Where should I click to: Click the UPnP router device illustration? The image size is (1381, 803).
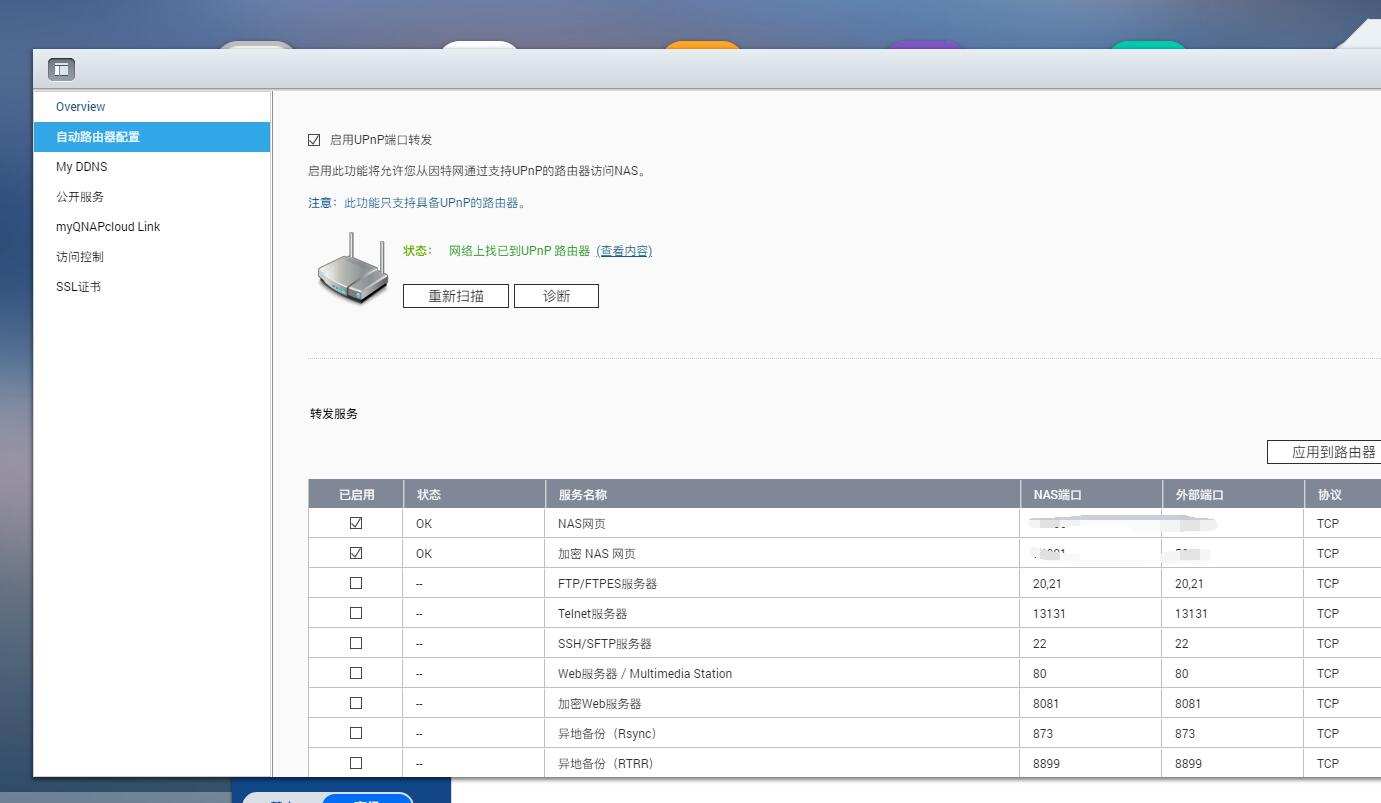[x=352, y=268]
